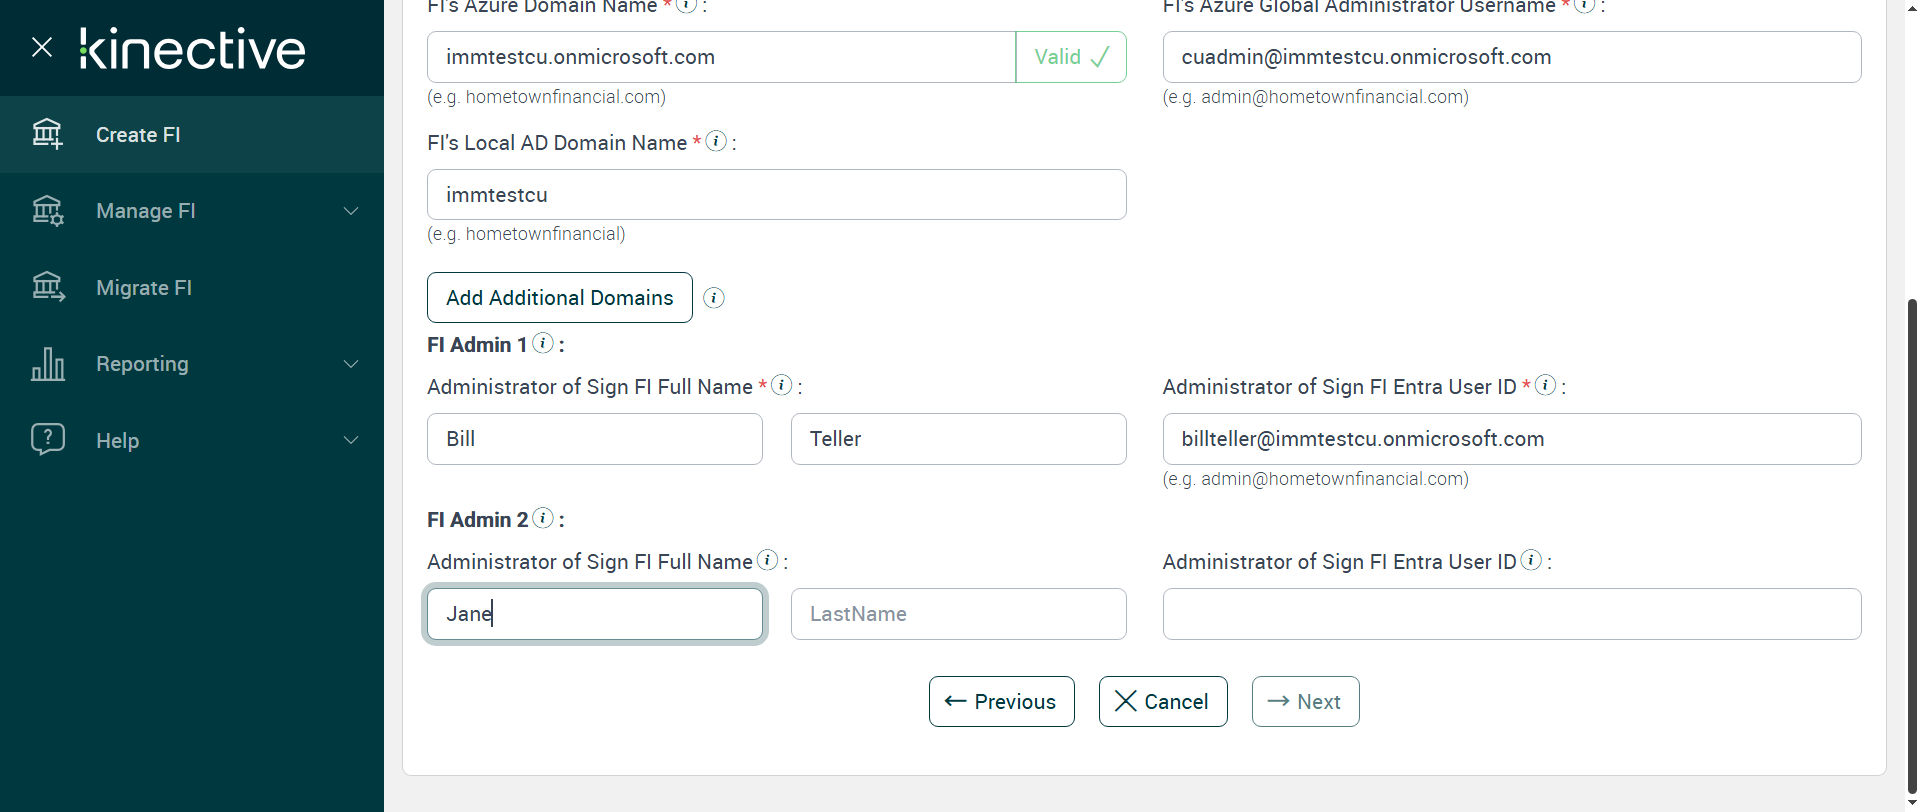Select Create FI in the sidebar
The height and width of the screenshot is (812, 1920).
(x=138, y=135)
